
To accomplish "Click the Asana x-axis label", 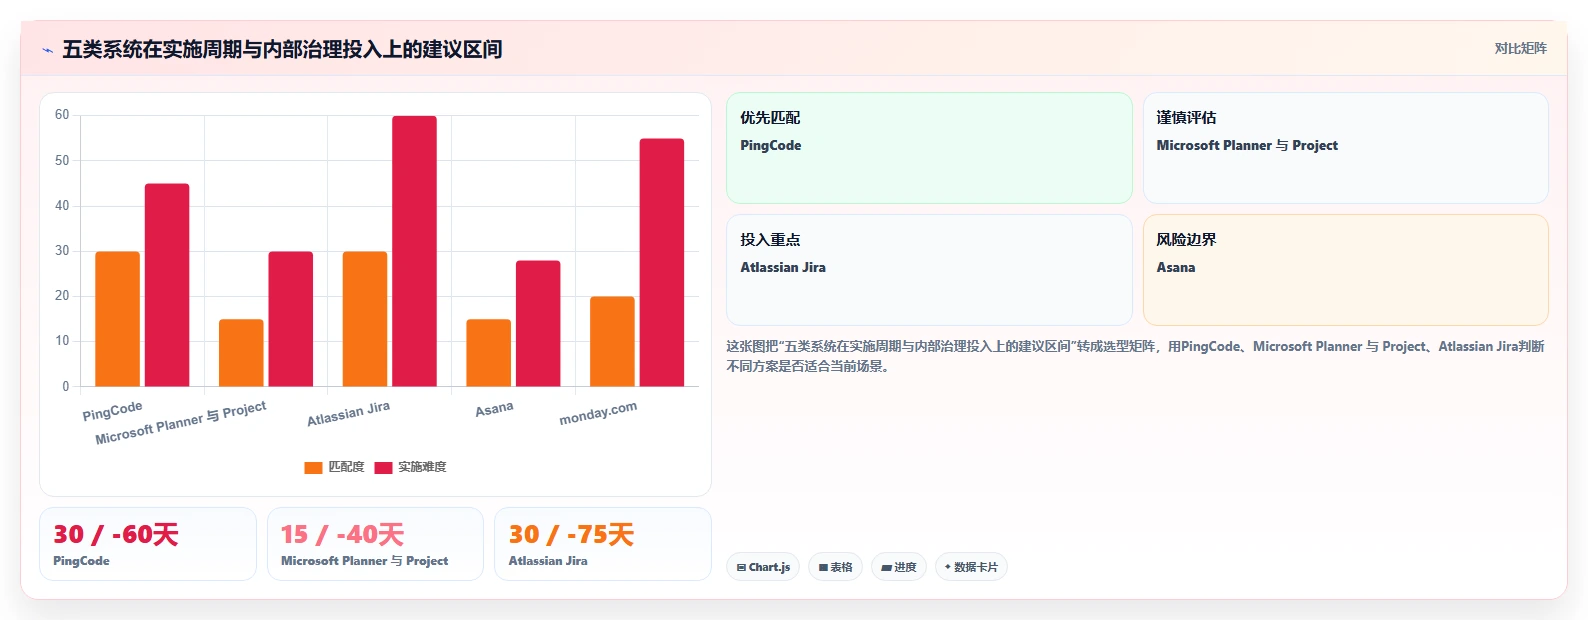I will click(494, 409).
